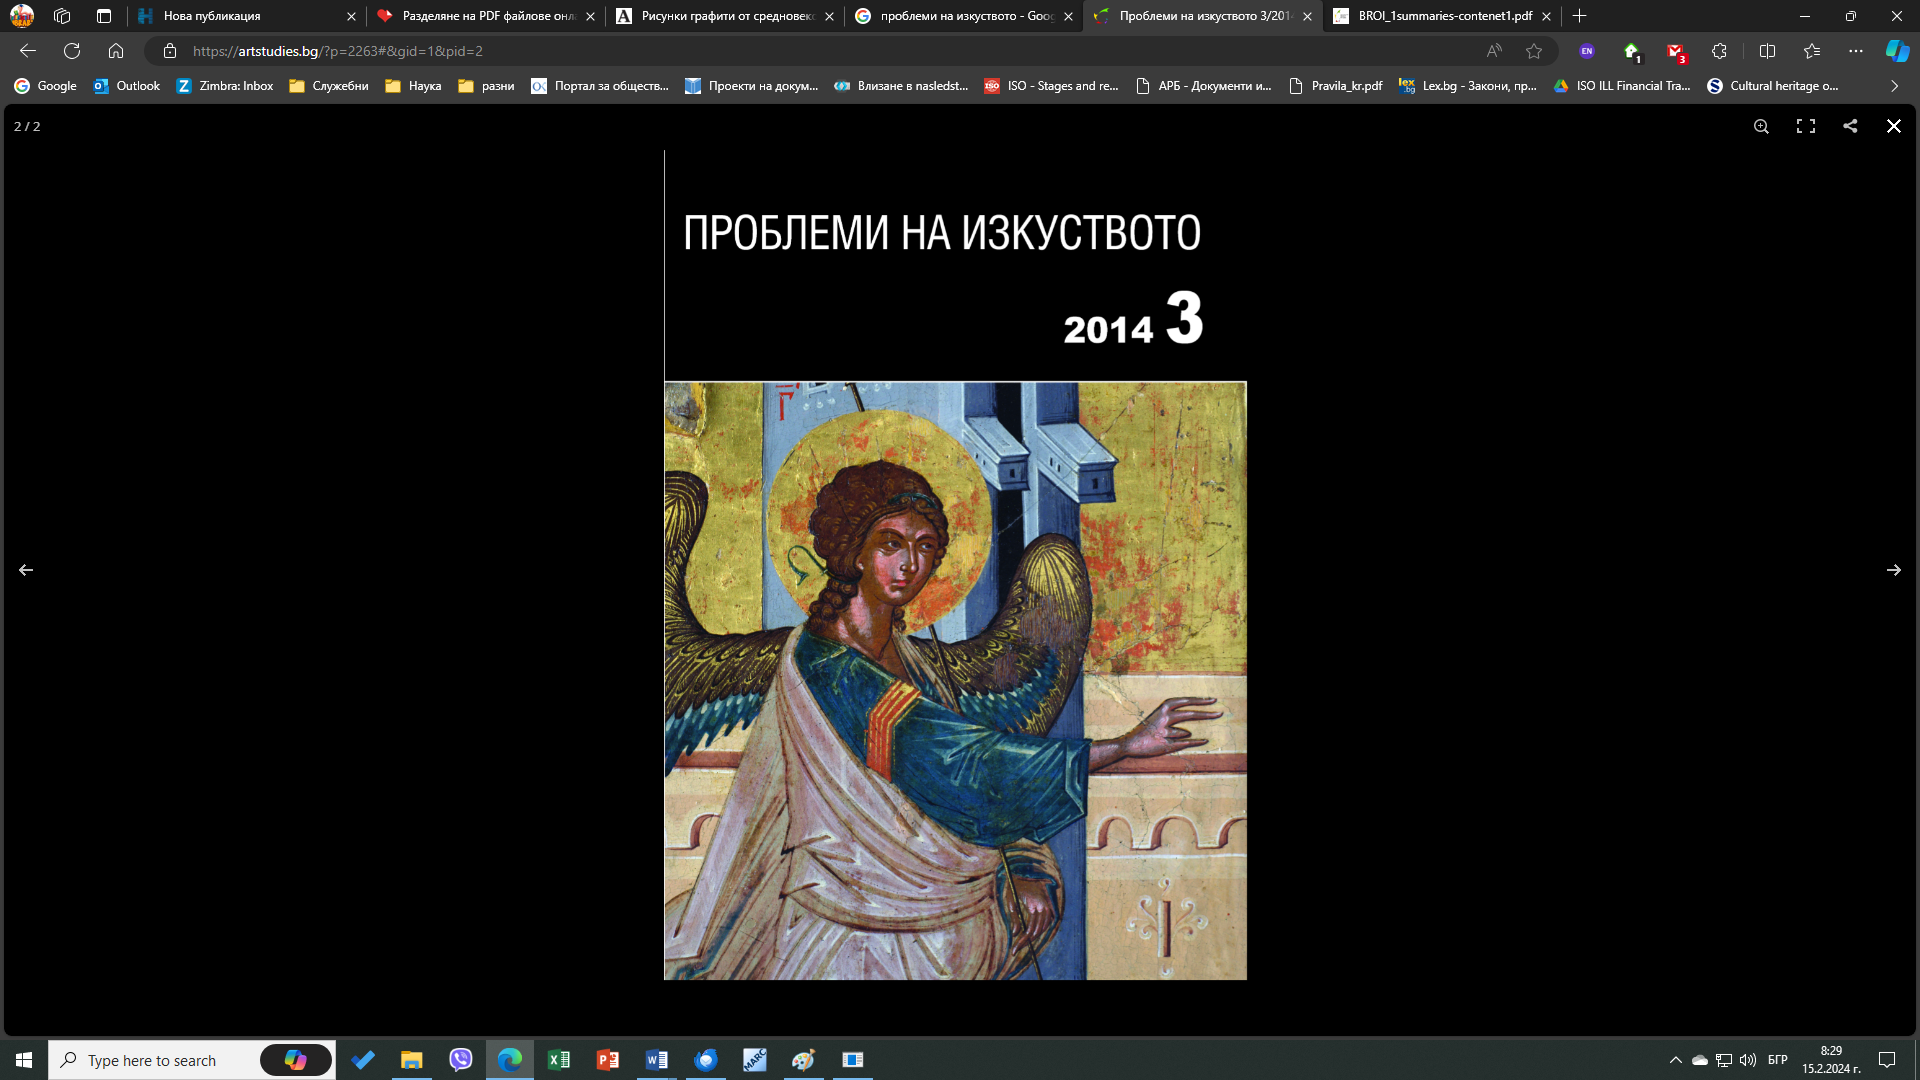Reload the current page
Viewport: 1920px width, 1080px height.
[x=72, y=51]
